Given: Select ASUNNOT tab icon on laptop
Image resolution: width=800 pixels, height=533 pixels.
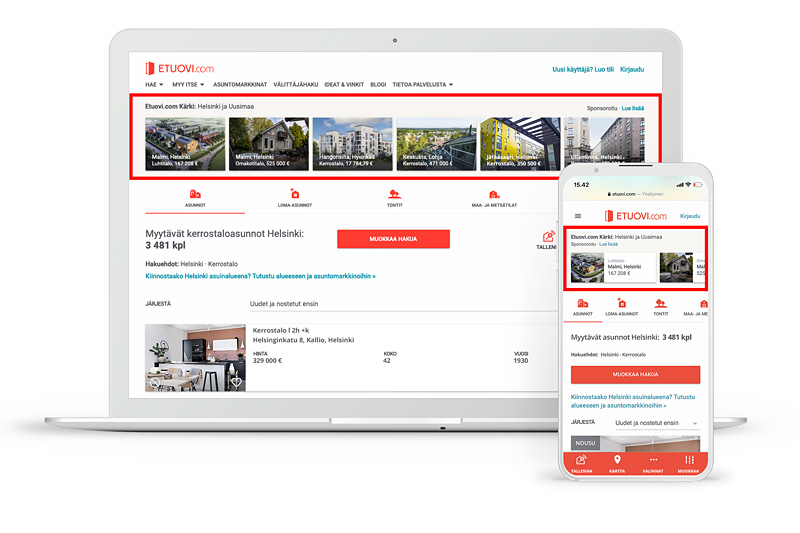Looking at the screenshot, I should point(195,194).
